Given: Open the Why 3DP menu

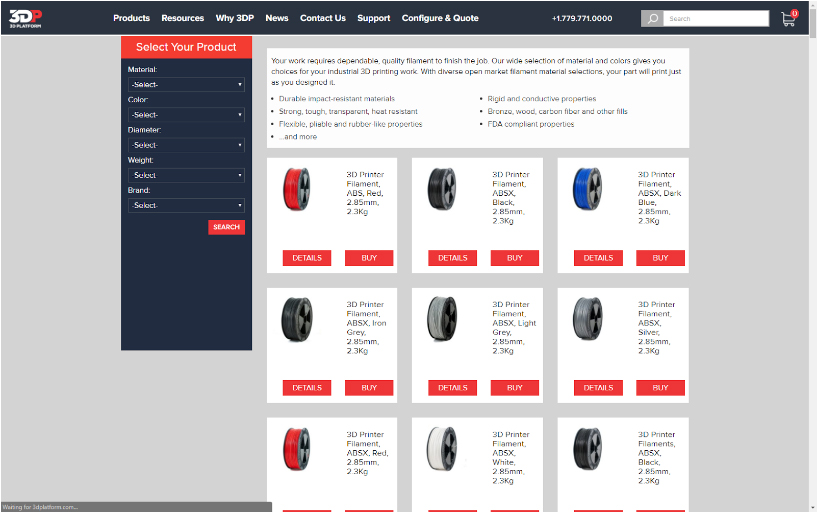Looking at the screenshot, I should pyautogui.click(x=235, y=18).
